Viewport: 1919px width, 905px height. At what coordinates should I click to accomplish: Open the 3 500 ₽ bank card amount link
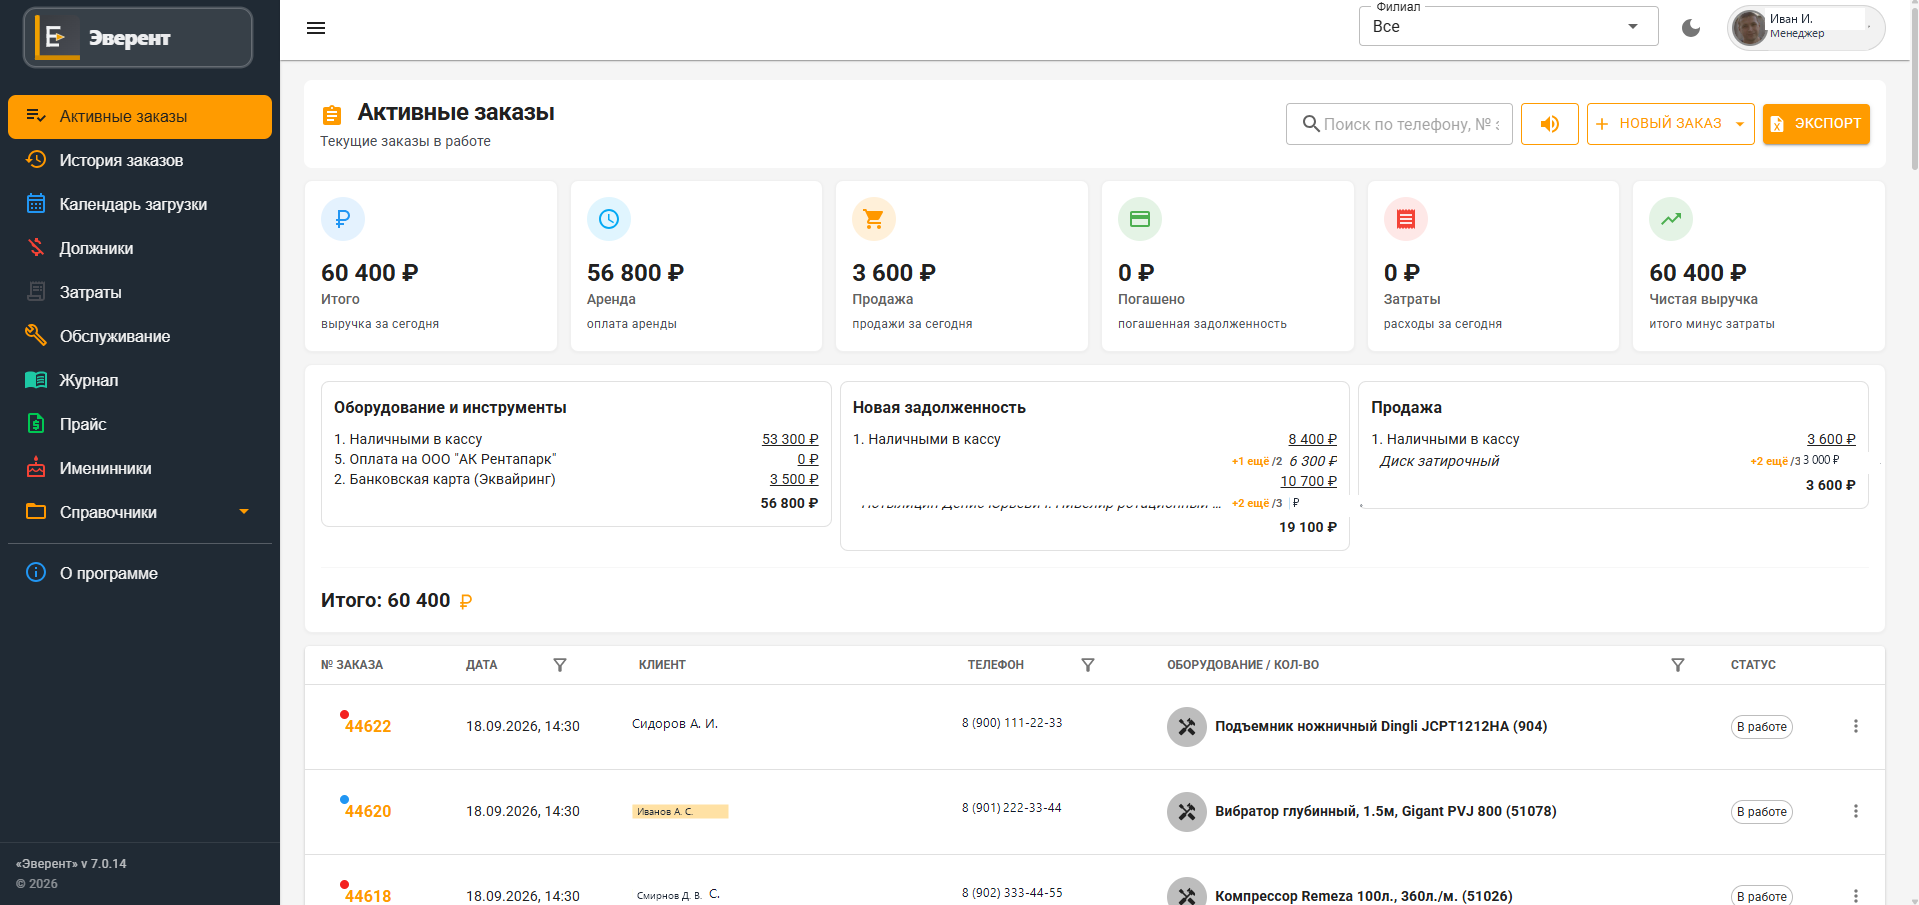(x=794, y=479)
